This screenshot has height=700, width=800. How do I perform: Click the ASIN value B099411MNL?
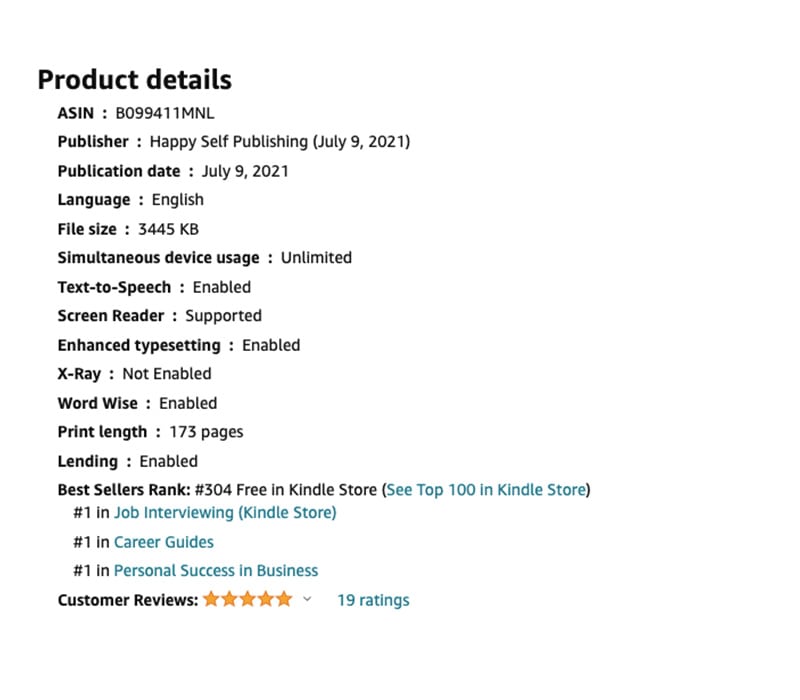click(x=166, y=113)
